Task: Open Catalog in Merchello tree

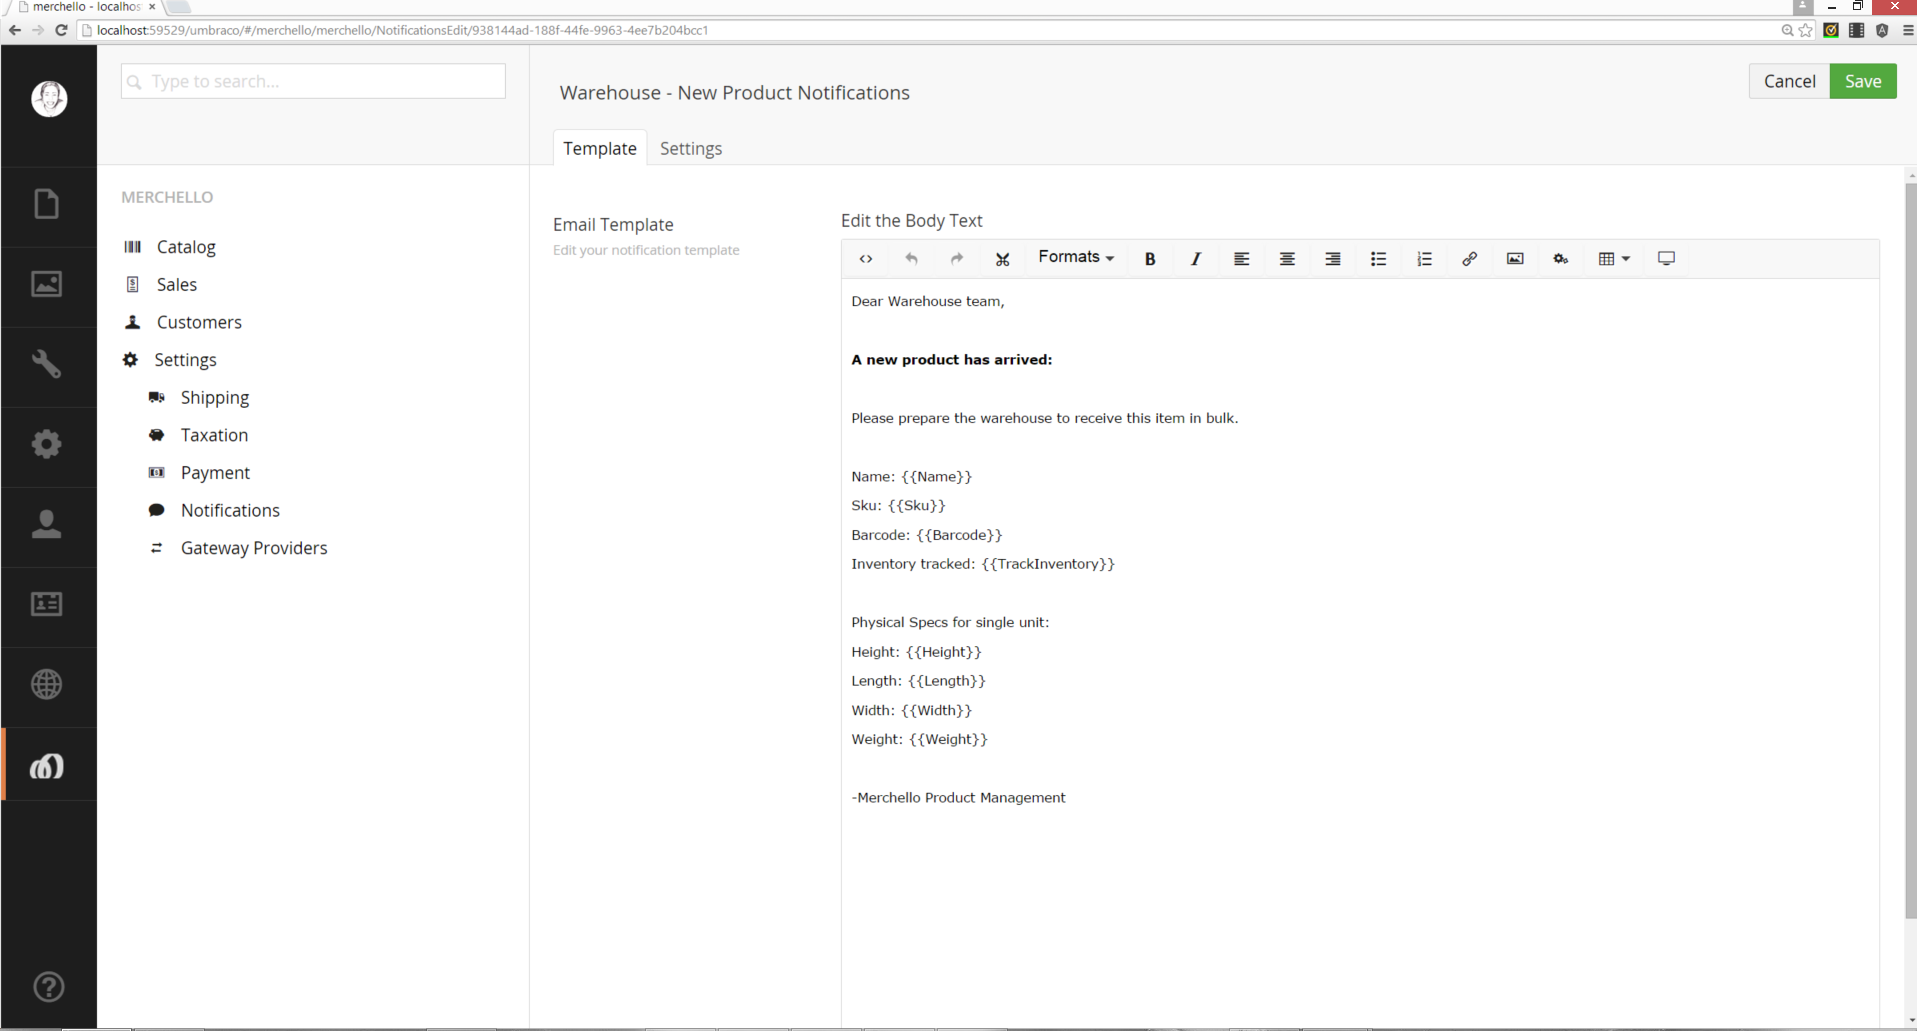Action: (186, 247)
